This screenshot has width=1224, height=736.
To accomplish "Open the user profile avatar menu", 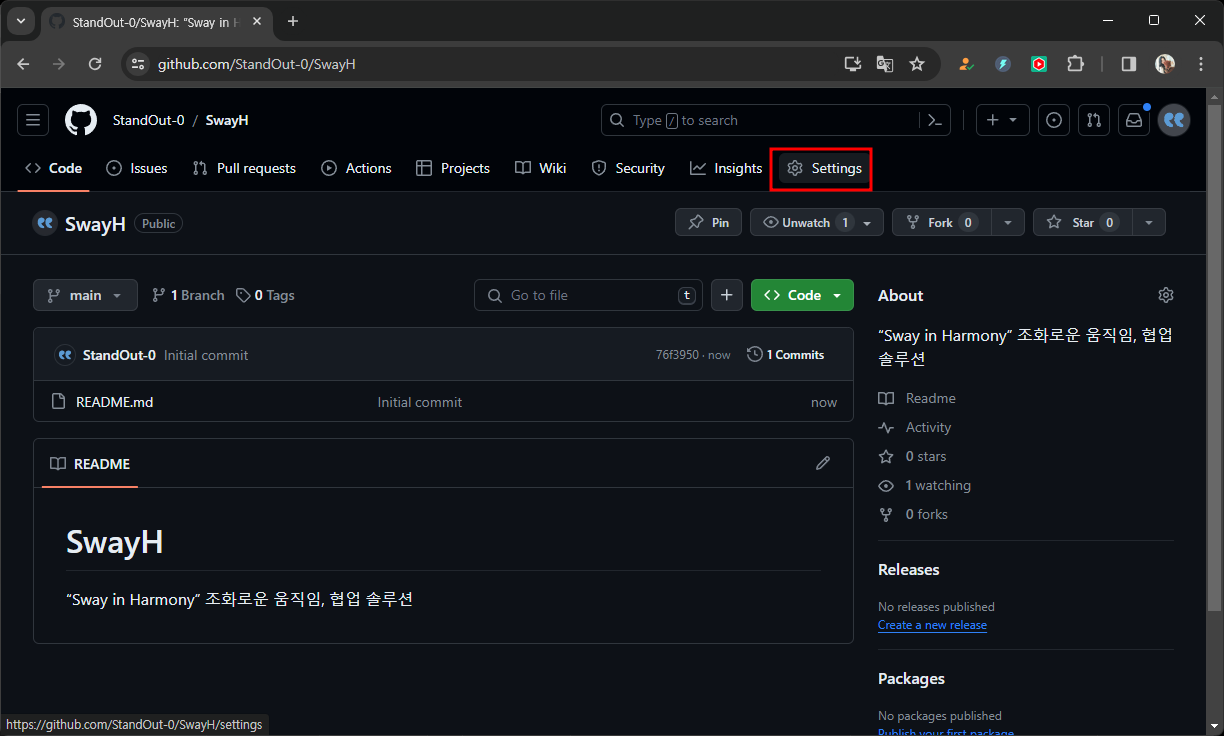I will 1174,120.
